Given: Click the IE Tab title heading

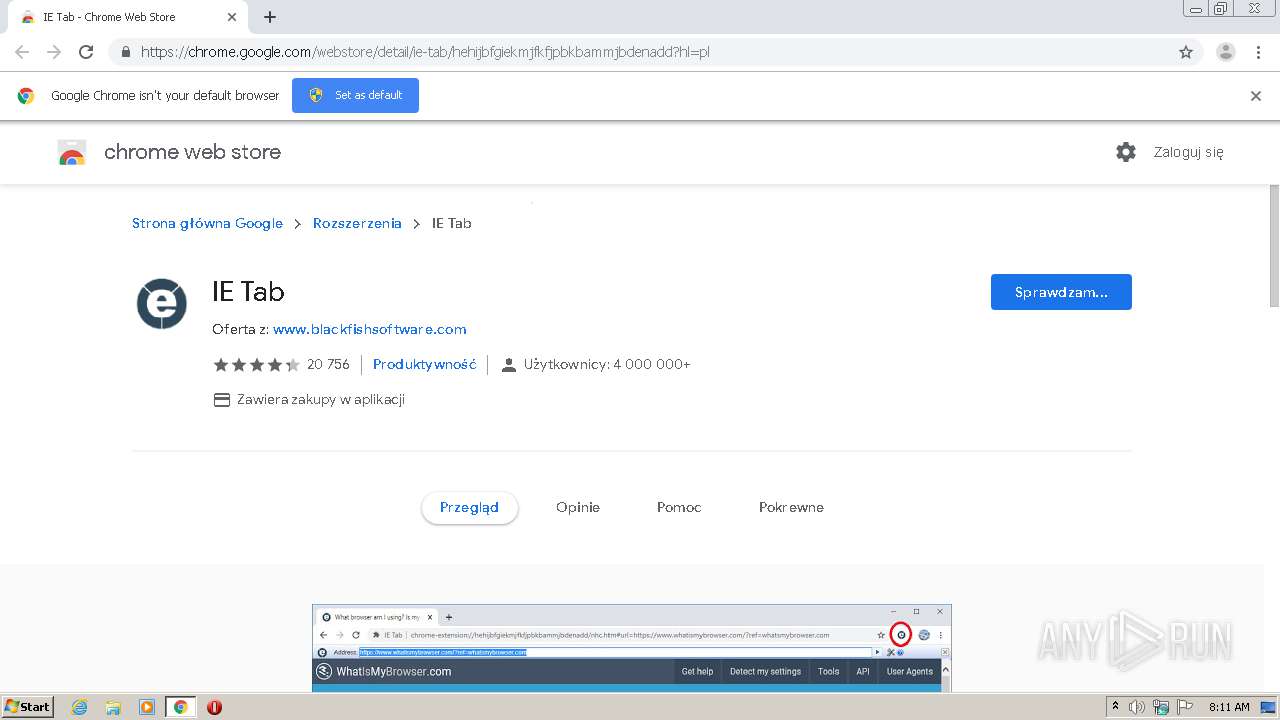Looking at the screenshot, I should pyautogui.click(x=248, y=291).
